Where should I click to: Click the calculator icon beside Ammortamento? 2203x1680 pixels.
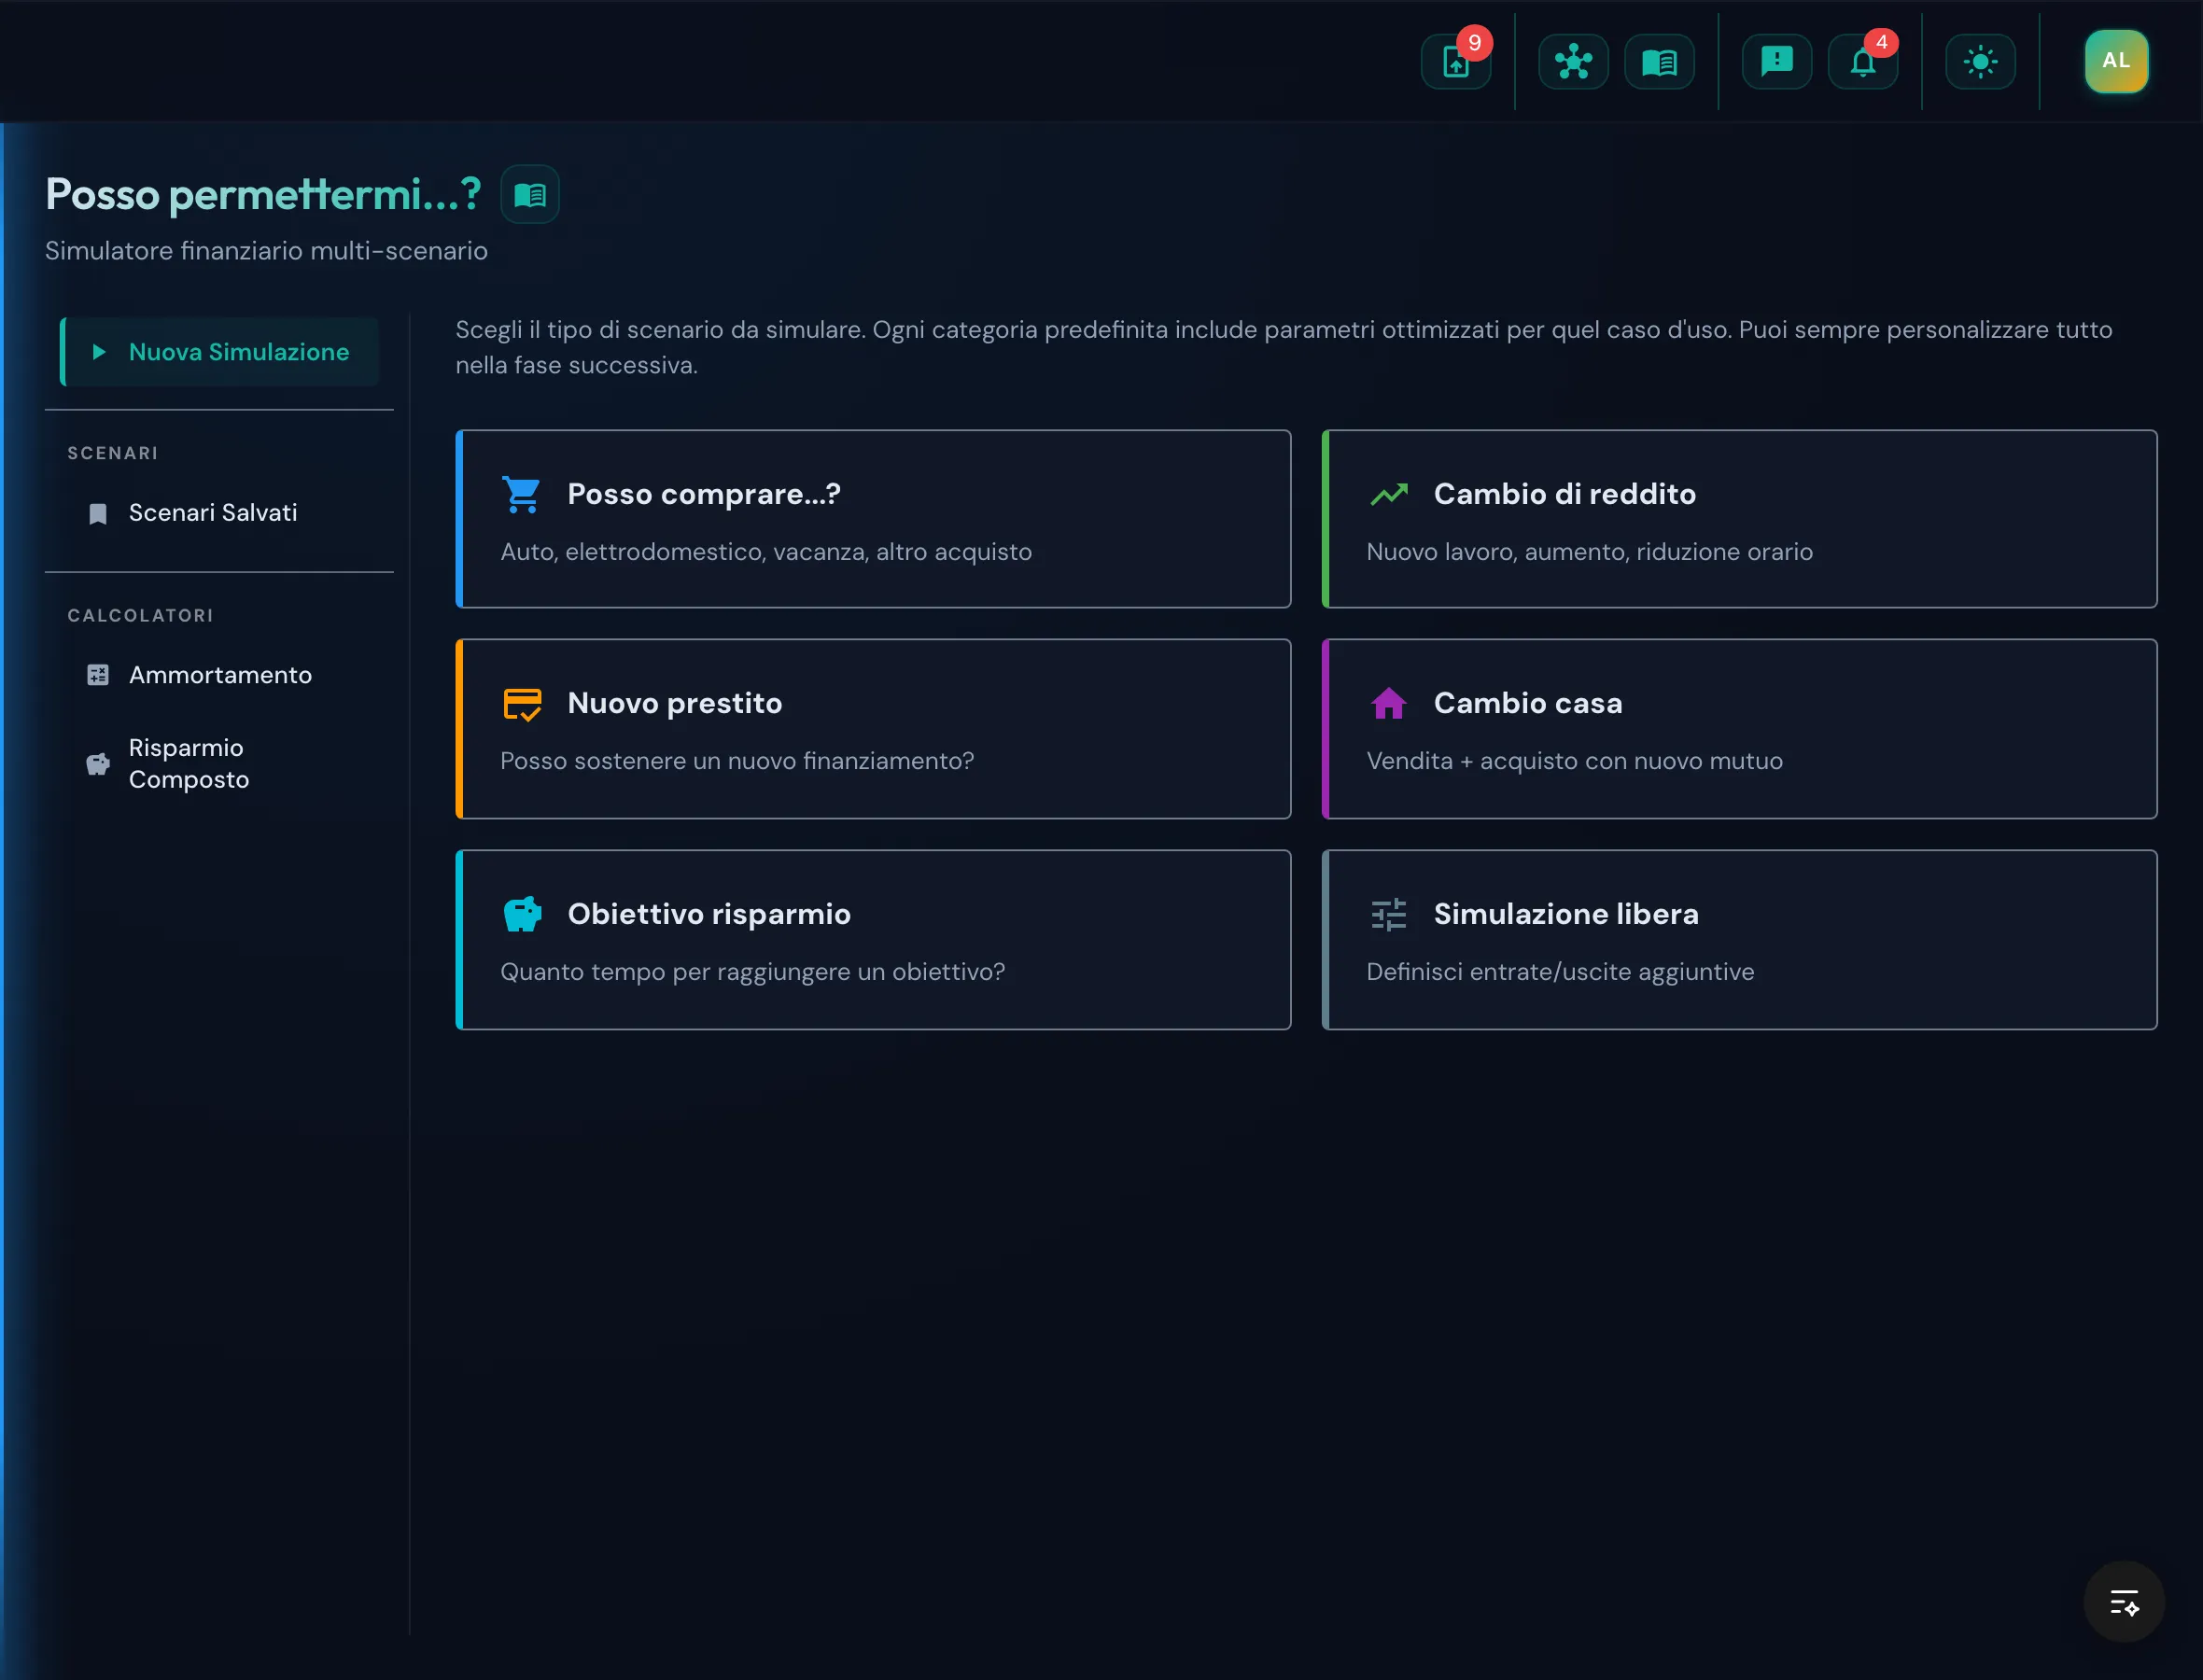point(98,675)
